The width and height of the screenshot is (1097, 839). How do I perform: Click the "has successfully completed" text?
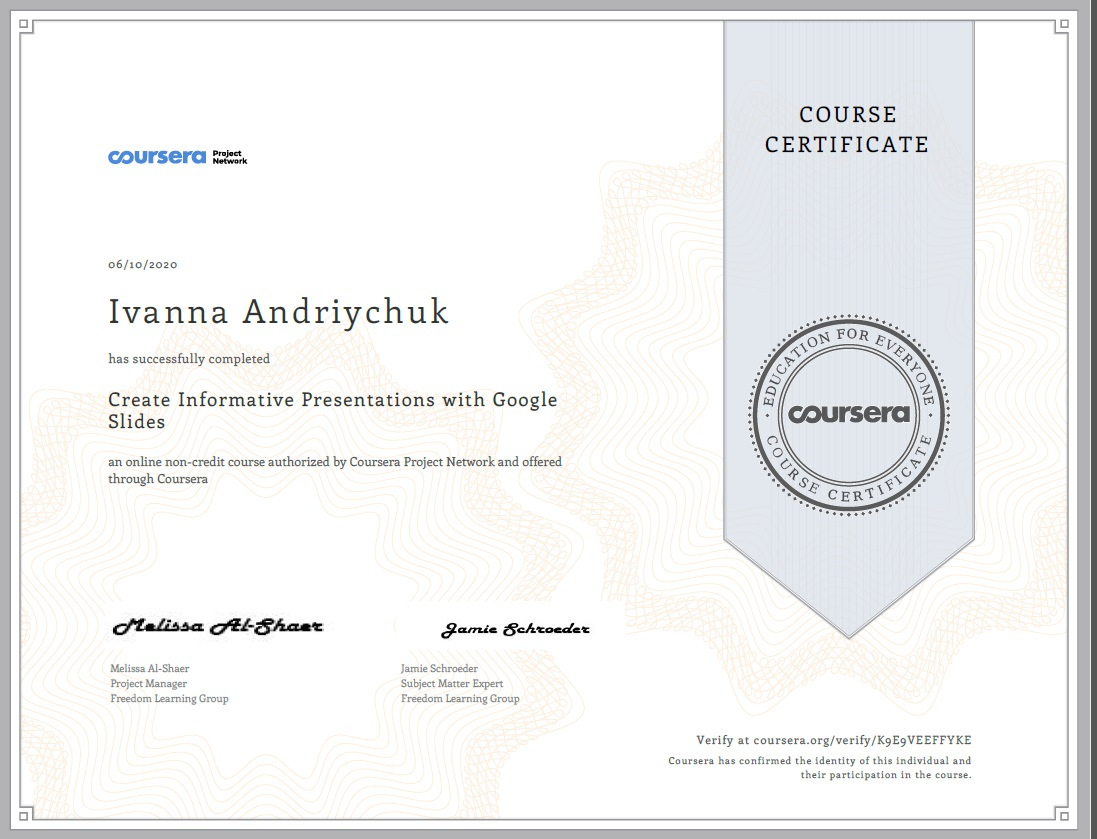(189, 358)
